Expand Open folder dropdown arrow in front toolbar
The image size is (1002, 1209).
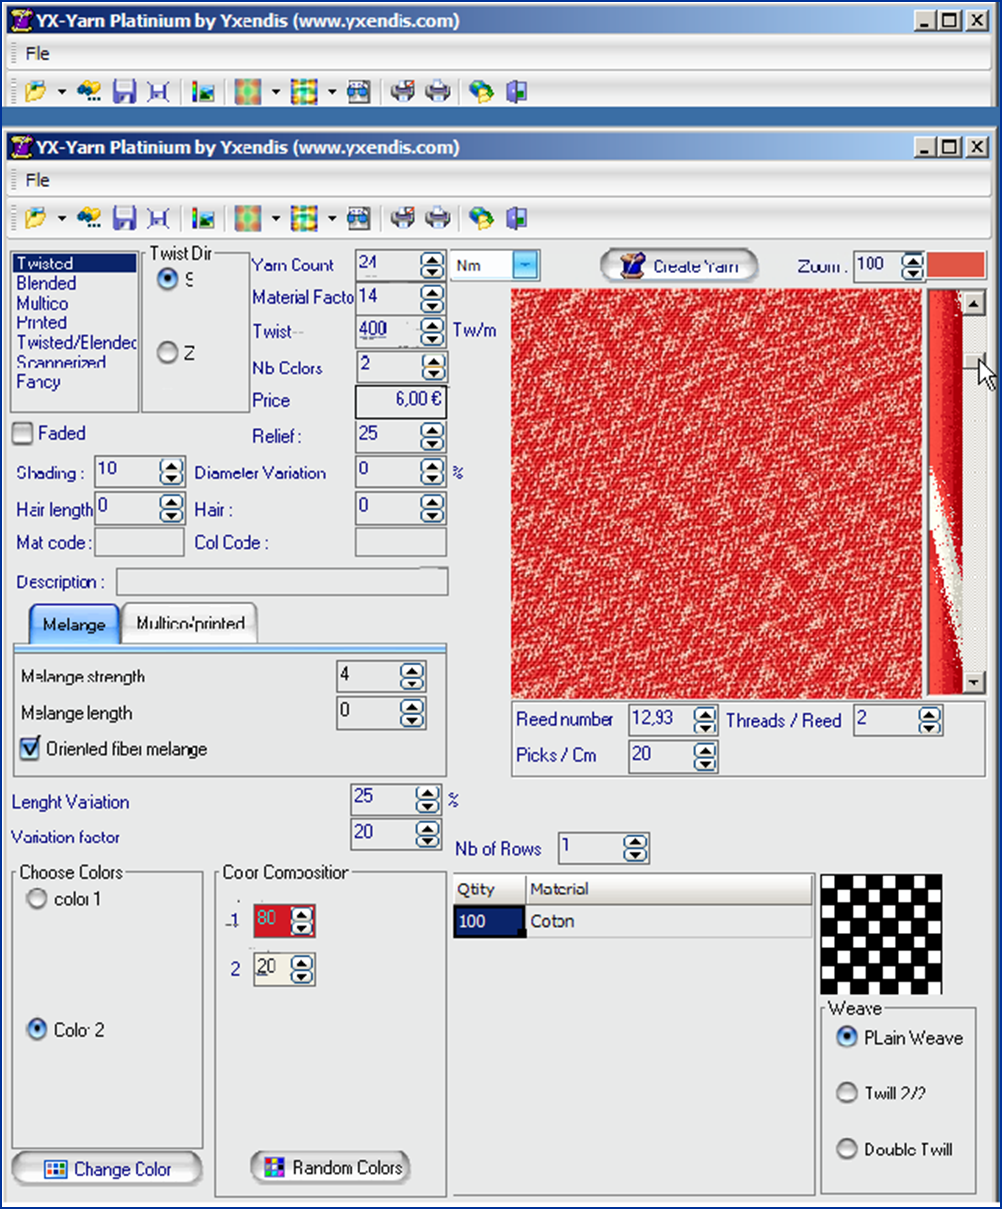coord(62,218)
